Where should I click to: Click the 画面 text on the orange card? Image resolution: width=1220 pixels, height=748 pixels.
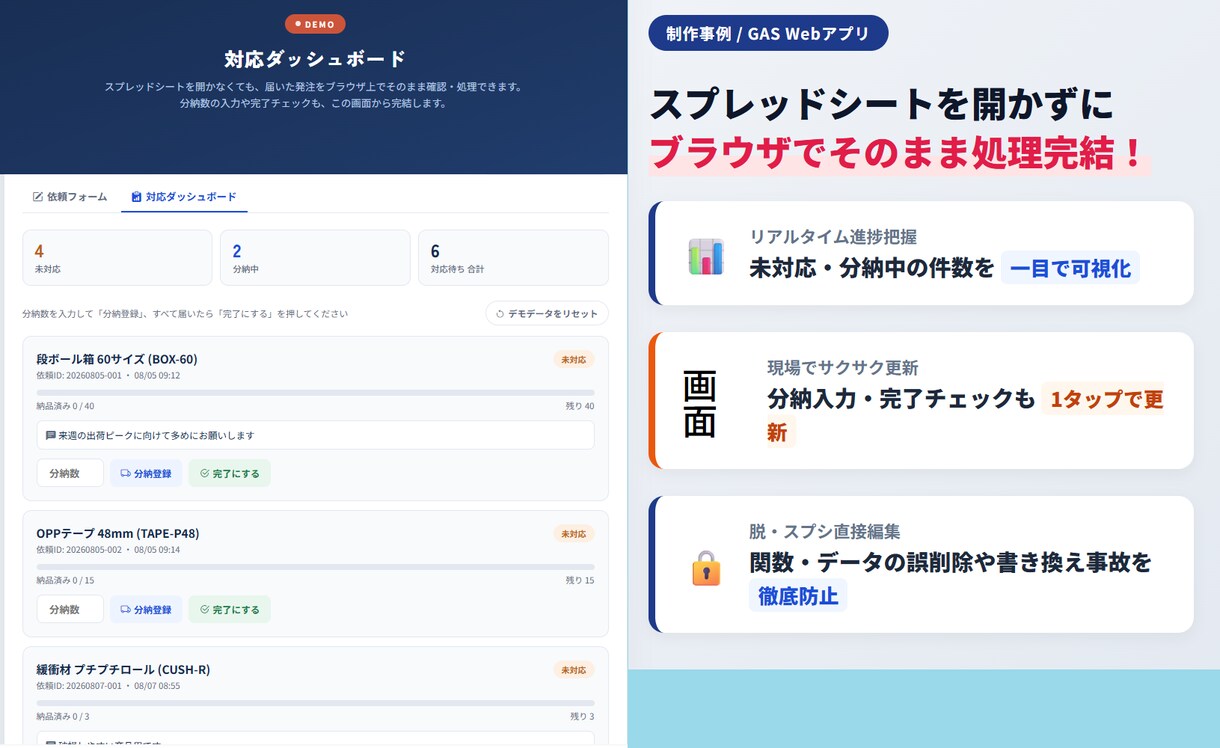[699, 404]
